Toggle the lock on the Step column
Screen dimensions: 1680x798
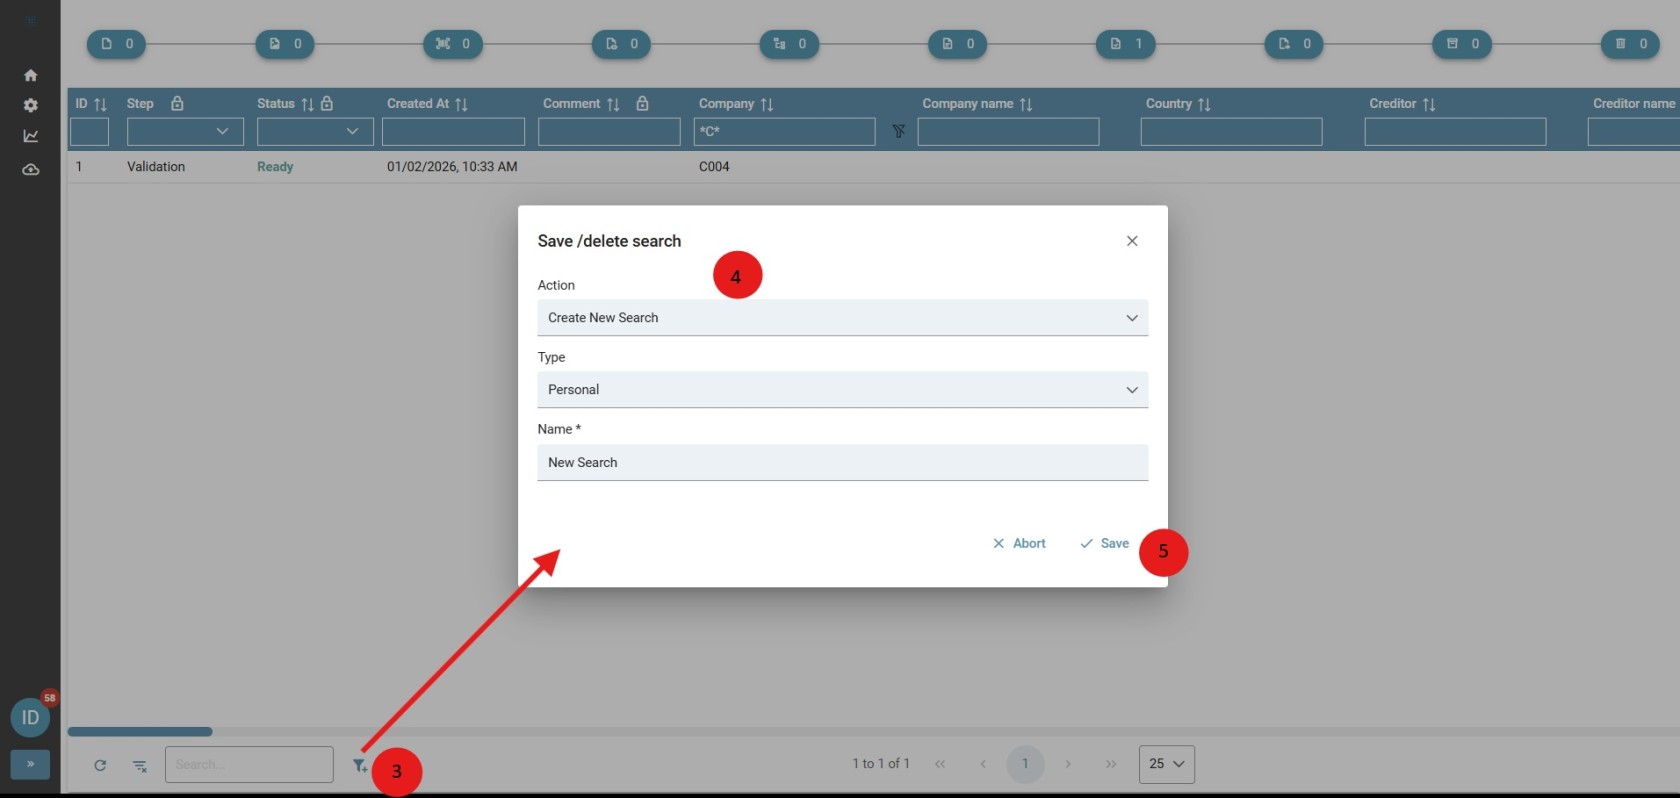pyautogui.click(x=177, y=103)
